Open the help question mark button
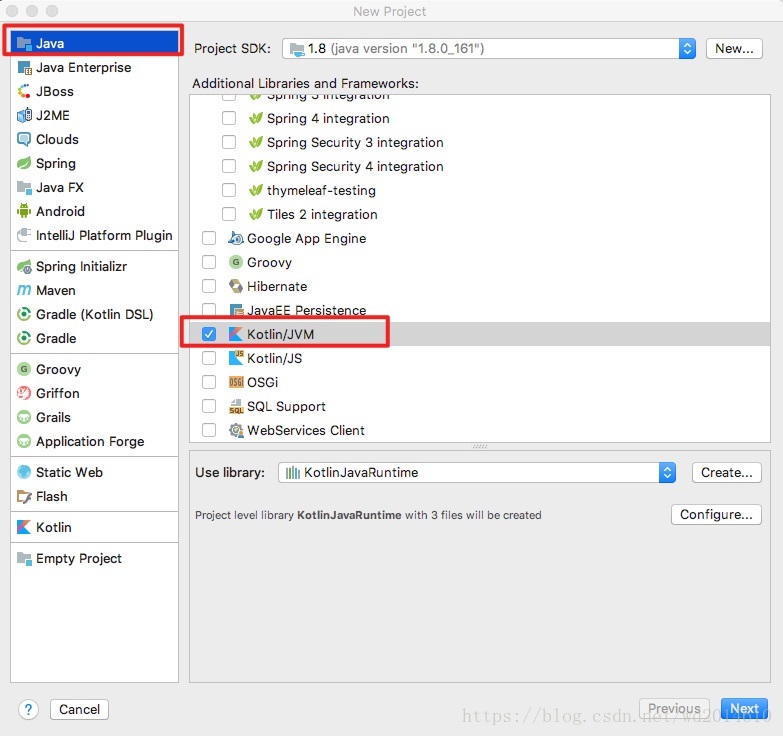Image resolution: width=783 pixels, height=736 pixels. (28, 710)
